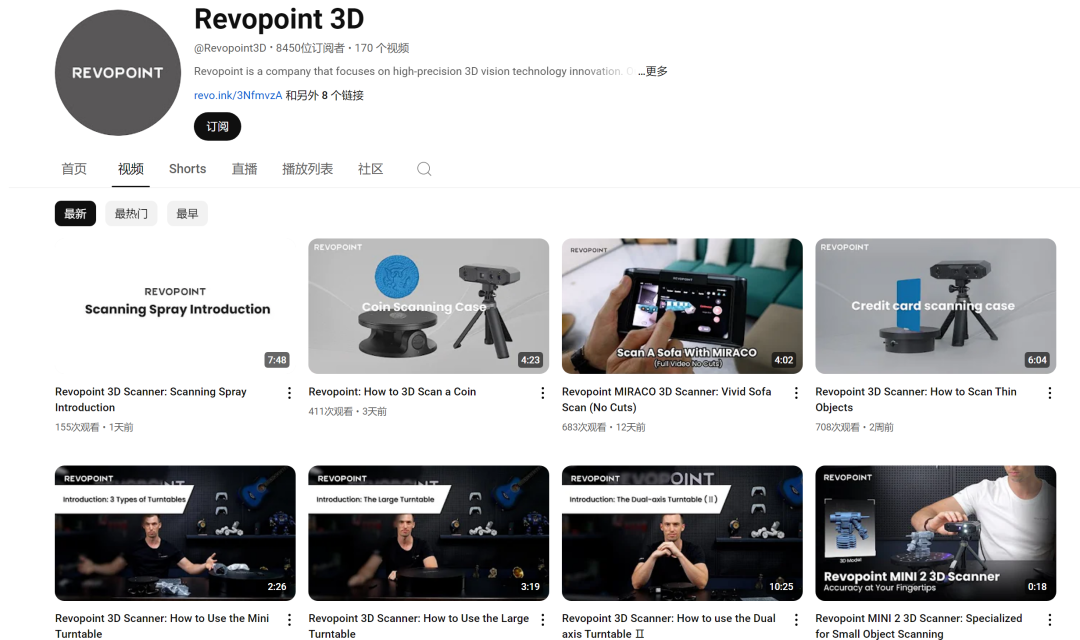Open the Credit card scanning case thumbnail
Image resolution: width=1080 pixels, height=640 pixels.
coord(935,306)
